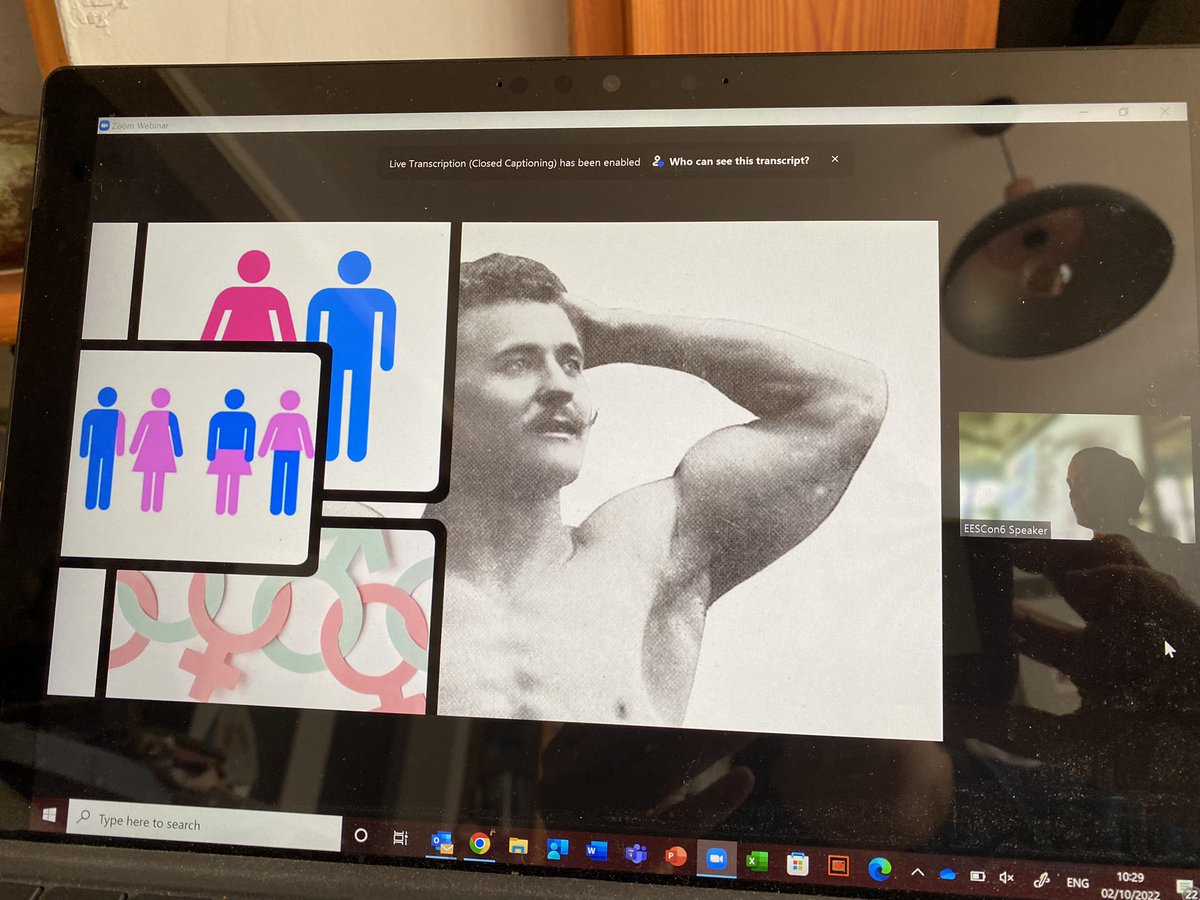
Task: Show hidden system tray icons
Action: coord(918,872)
